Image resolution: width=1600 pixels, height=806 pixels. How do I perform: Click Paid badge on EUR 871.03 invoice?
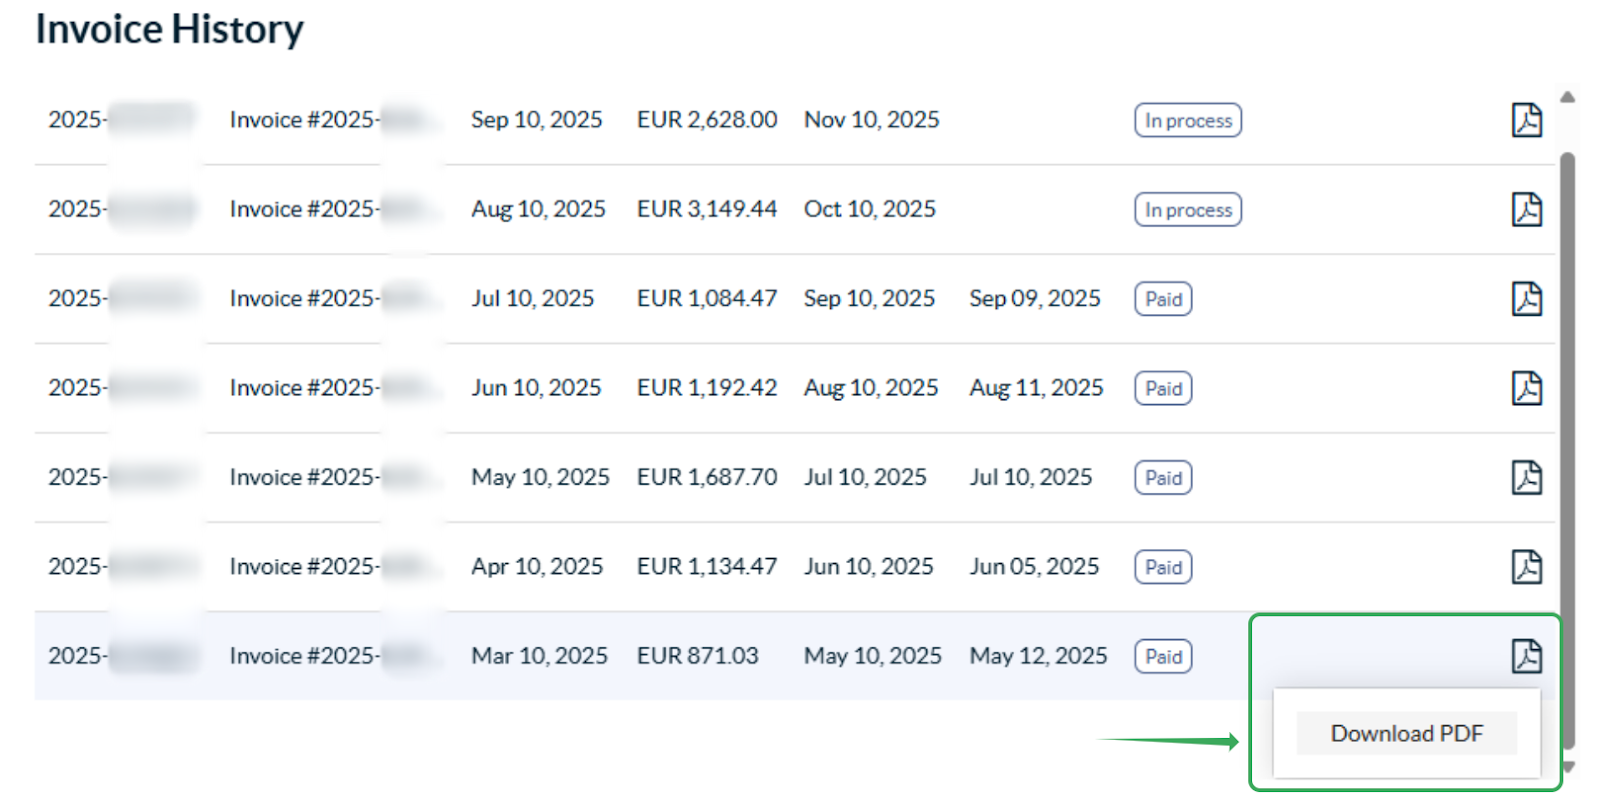point(1163,657)
